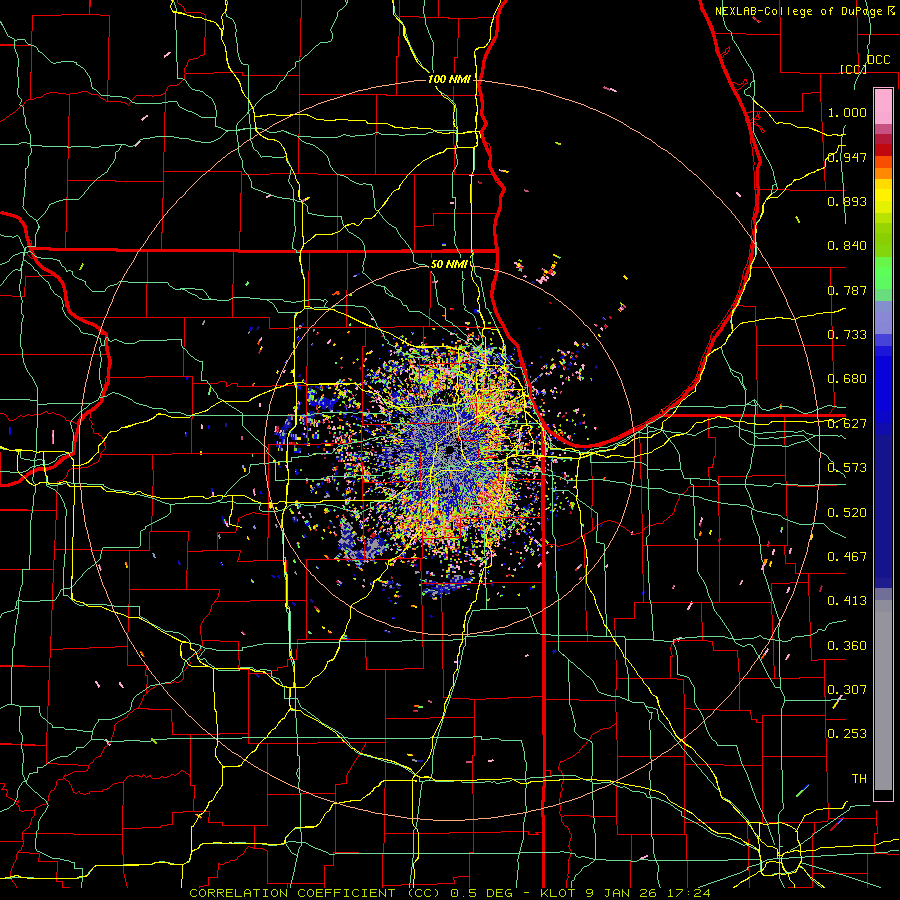The height and width of the screenshot is (900, 900).
Task: Pick the bright green color band on the legend
Action: (x=883, y=273)
